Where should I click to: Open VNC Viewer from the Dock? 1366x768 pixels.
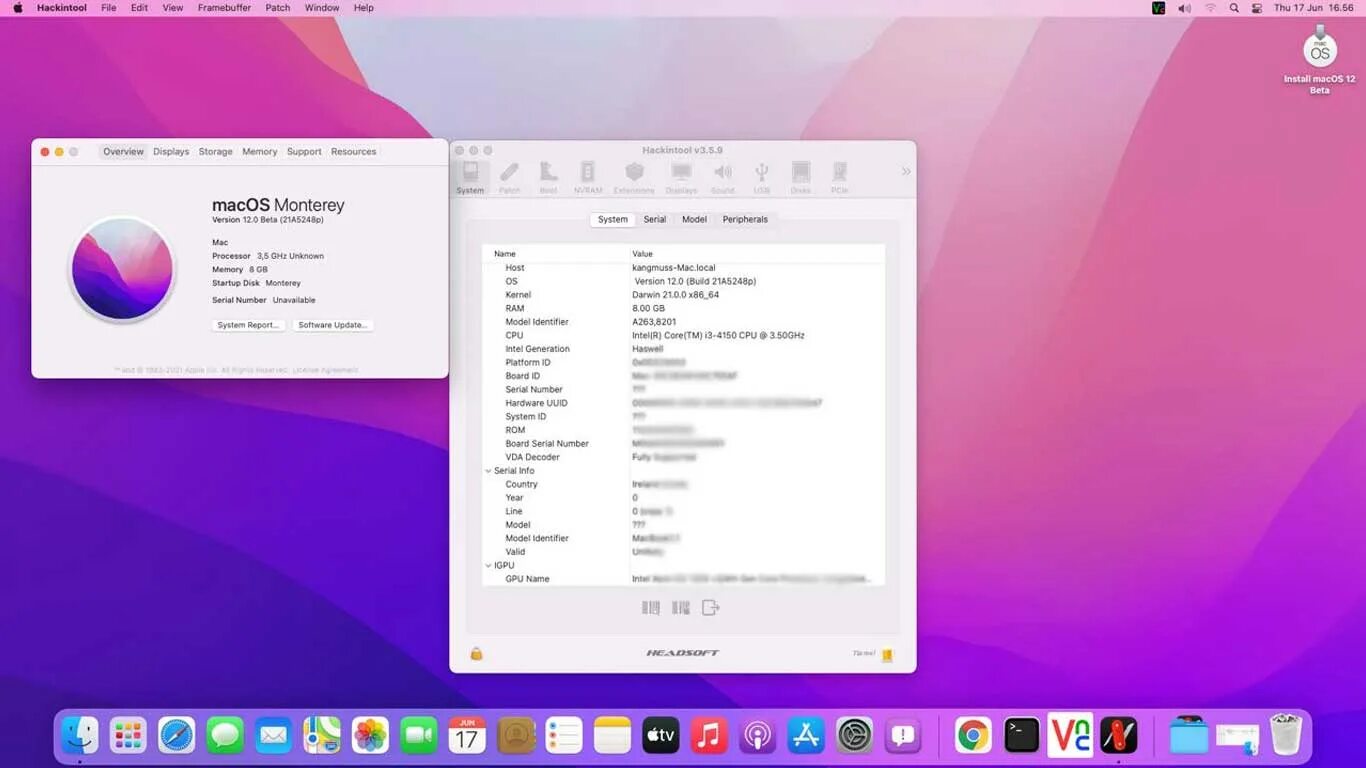tap(1070, 735)
